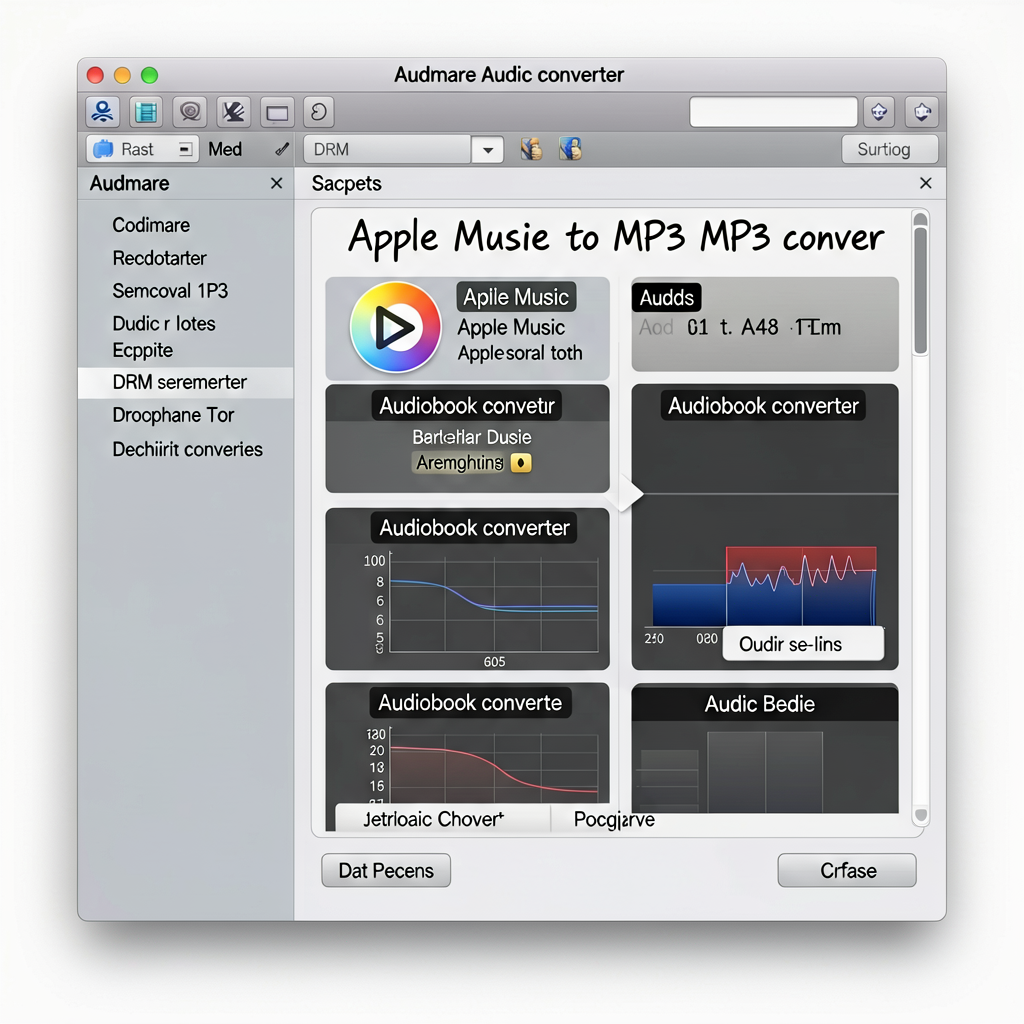The height and width of the screenshot is (1024, 1024).
Task: Click the vertical scrollbar thumb in content area
Action: 920,290
